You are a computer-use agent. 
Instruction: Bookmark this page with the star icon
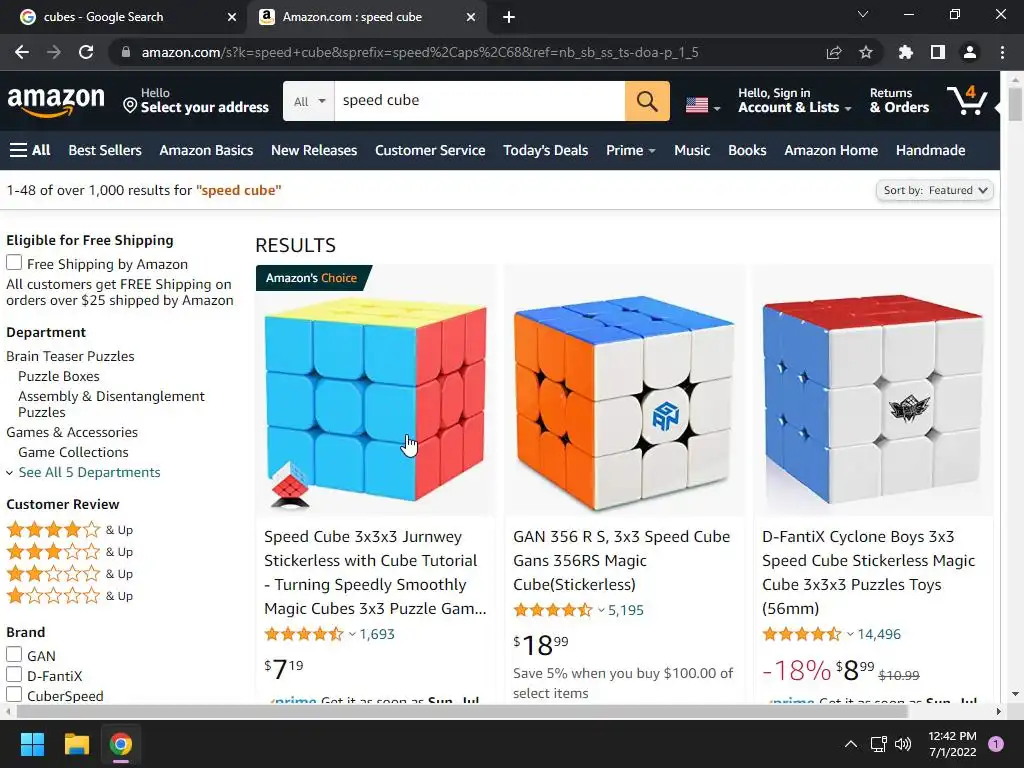coord(866,52)
